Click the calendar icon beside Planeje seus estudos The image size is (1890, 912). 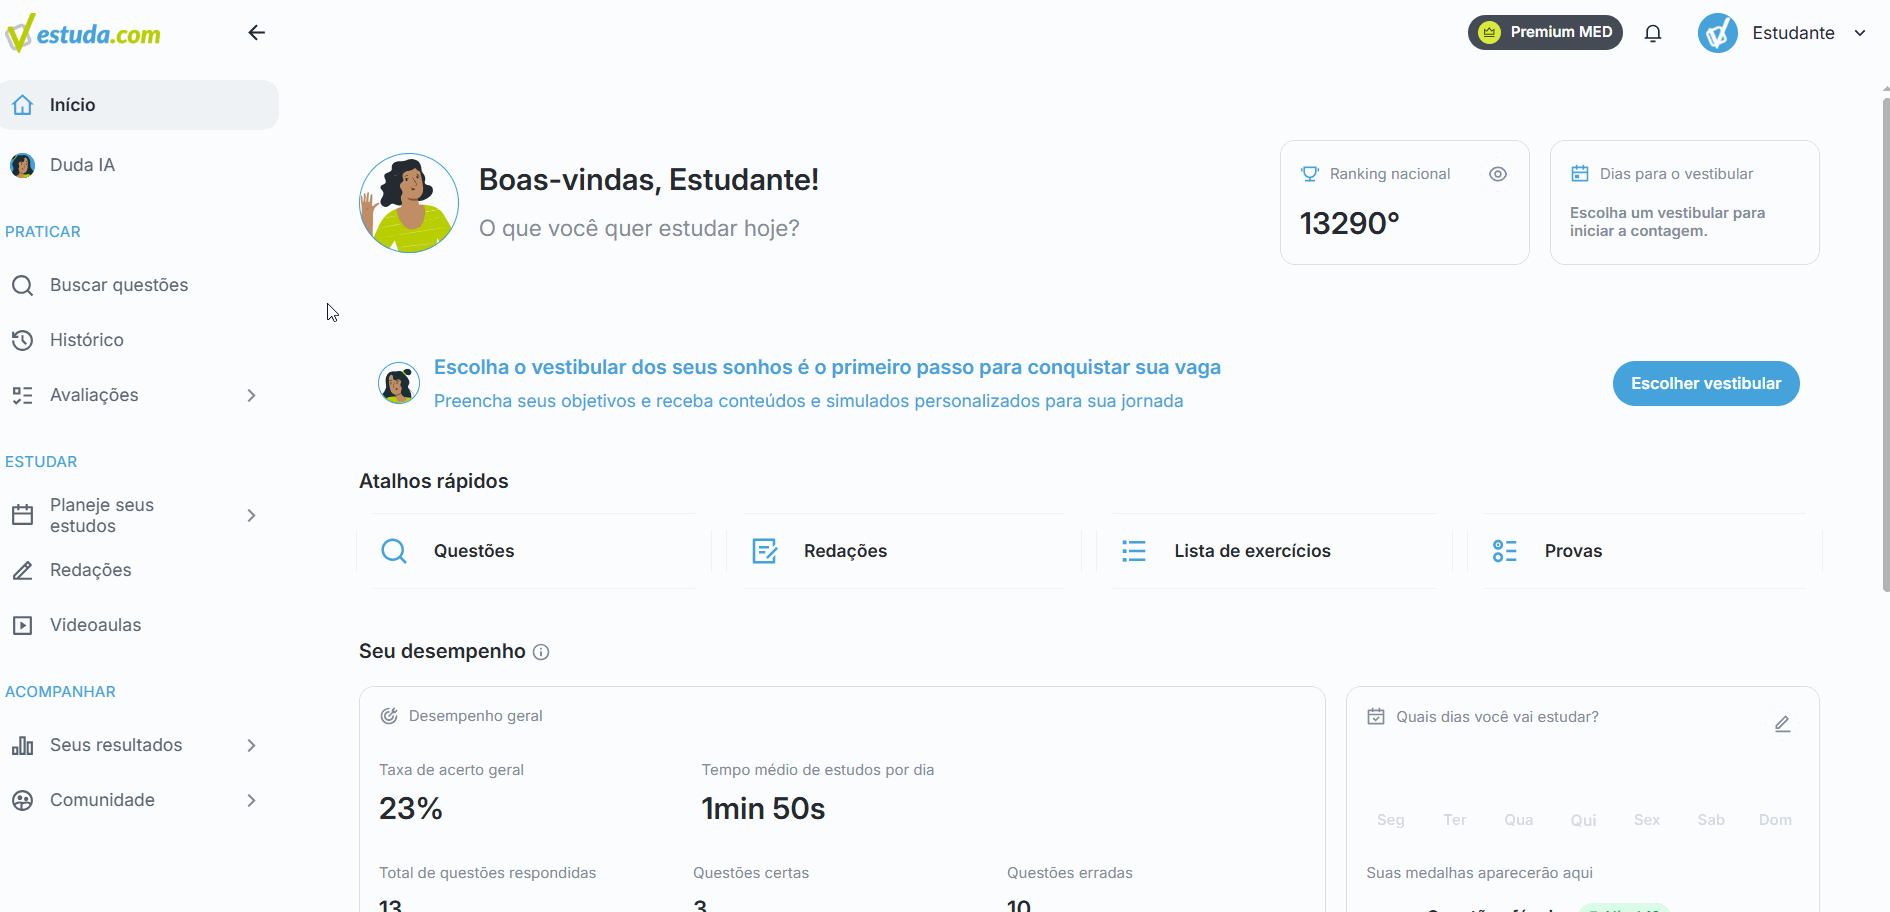click(x=22, y=515)
